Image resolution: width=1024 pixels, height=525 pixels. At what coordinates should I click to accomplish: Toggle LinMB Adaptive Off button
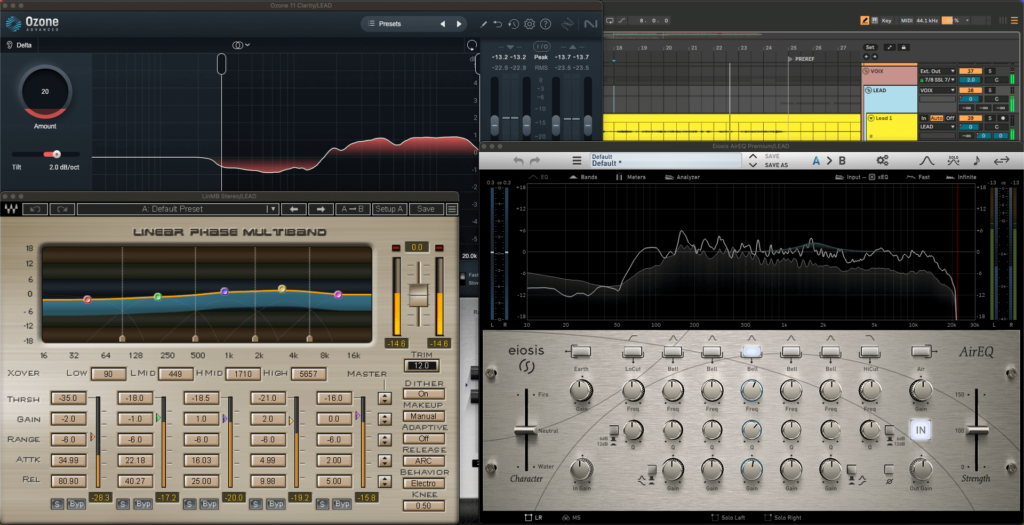coord(423,438)
